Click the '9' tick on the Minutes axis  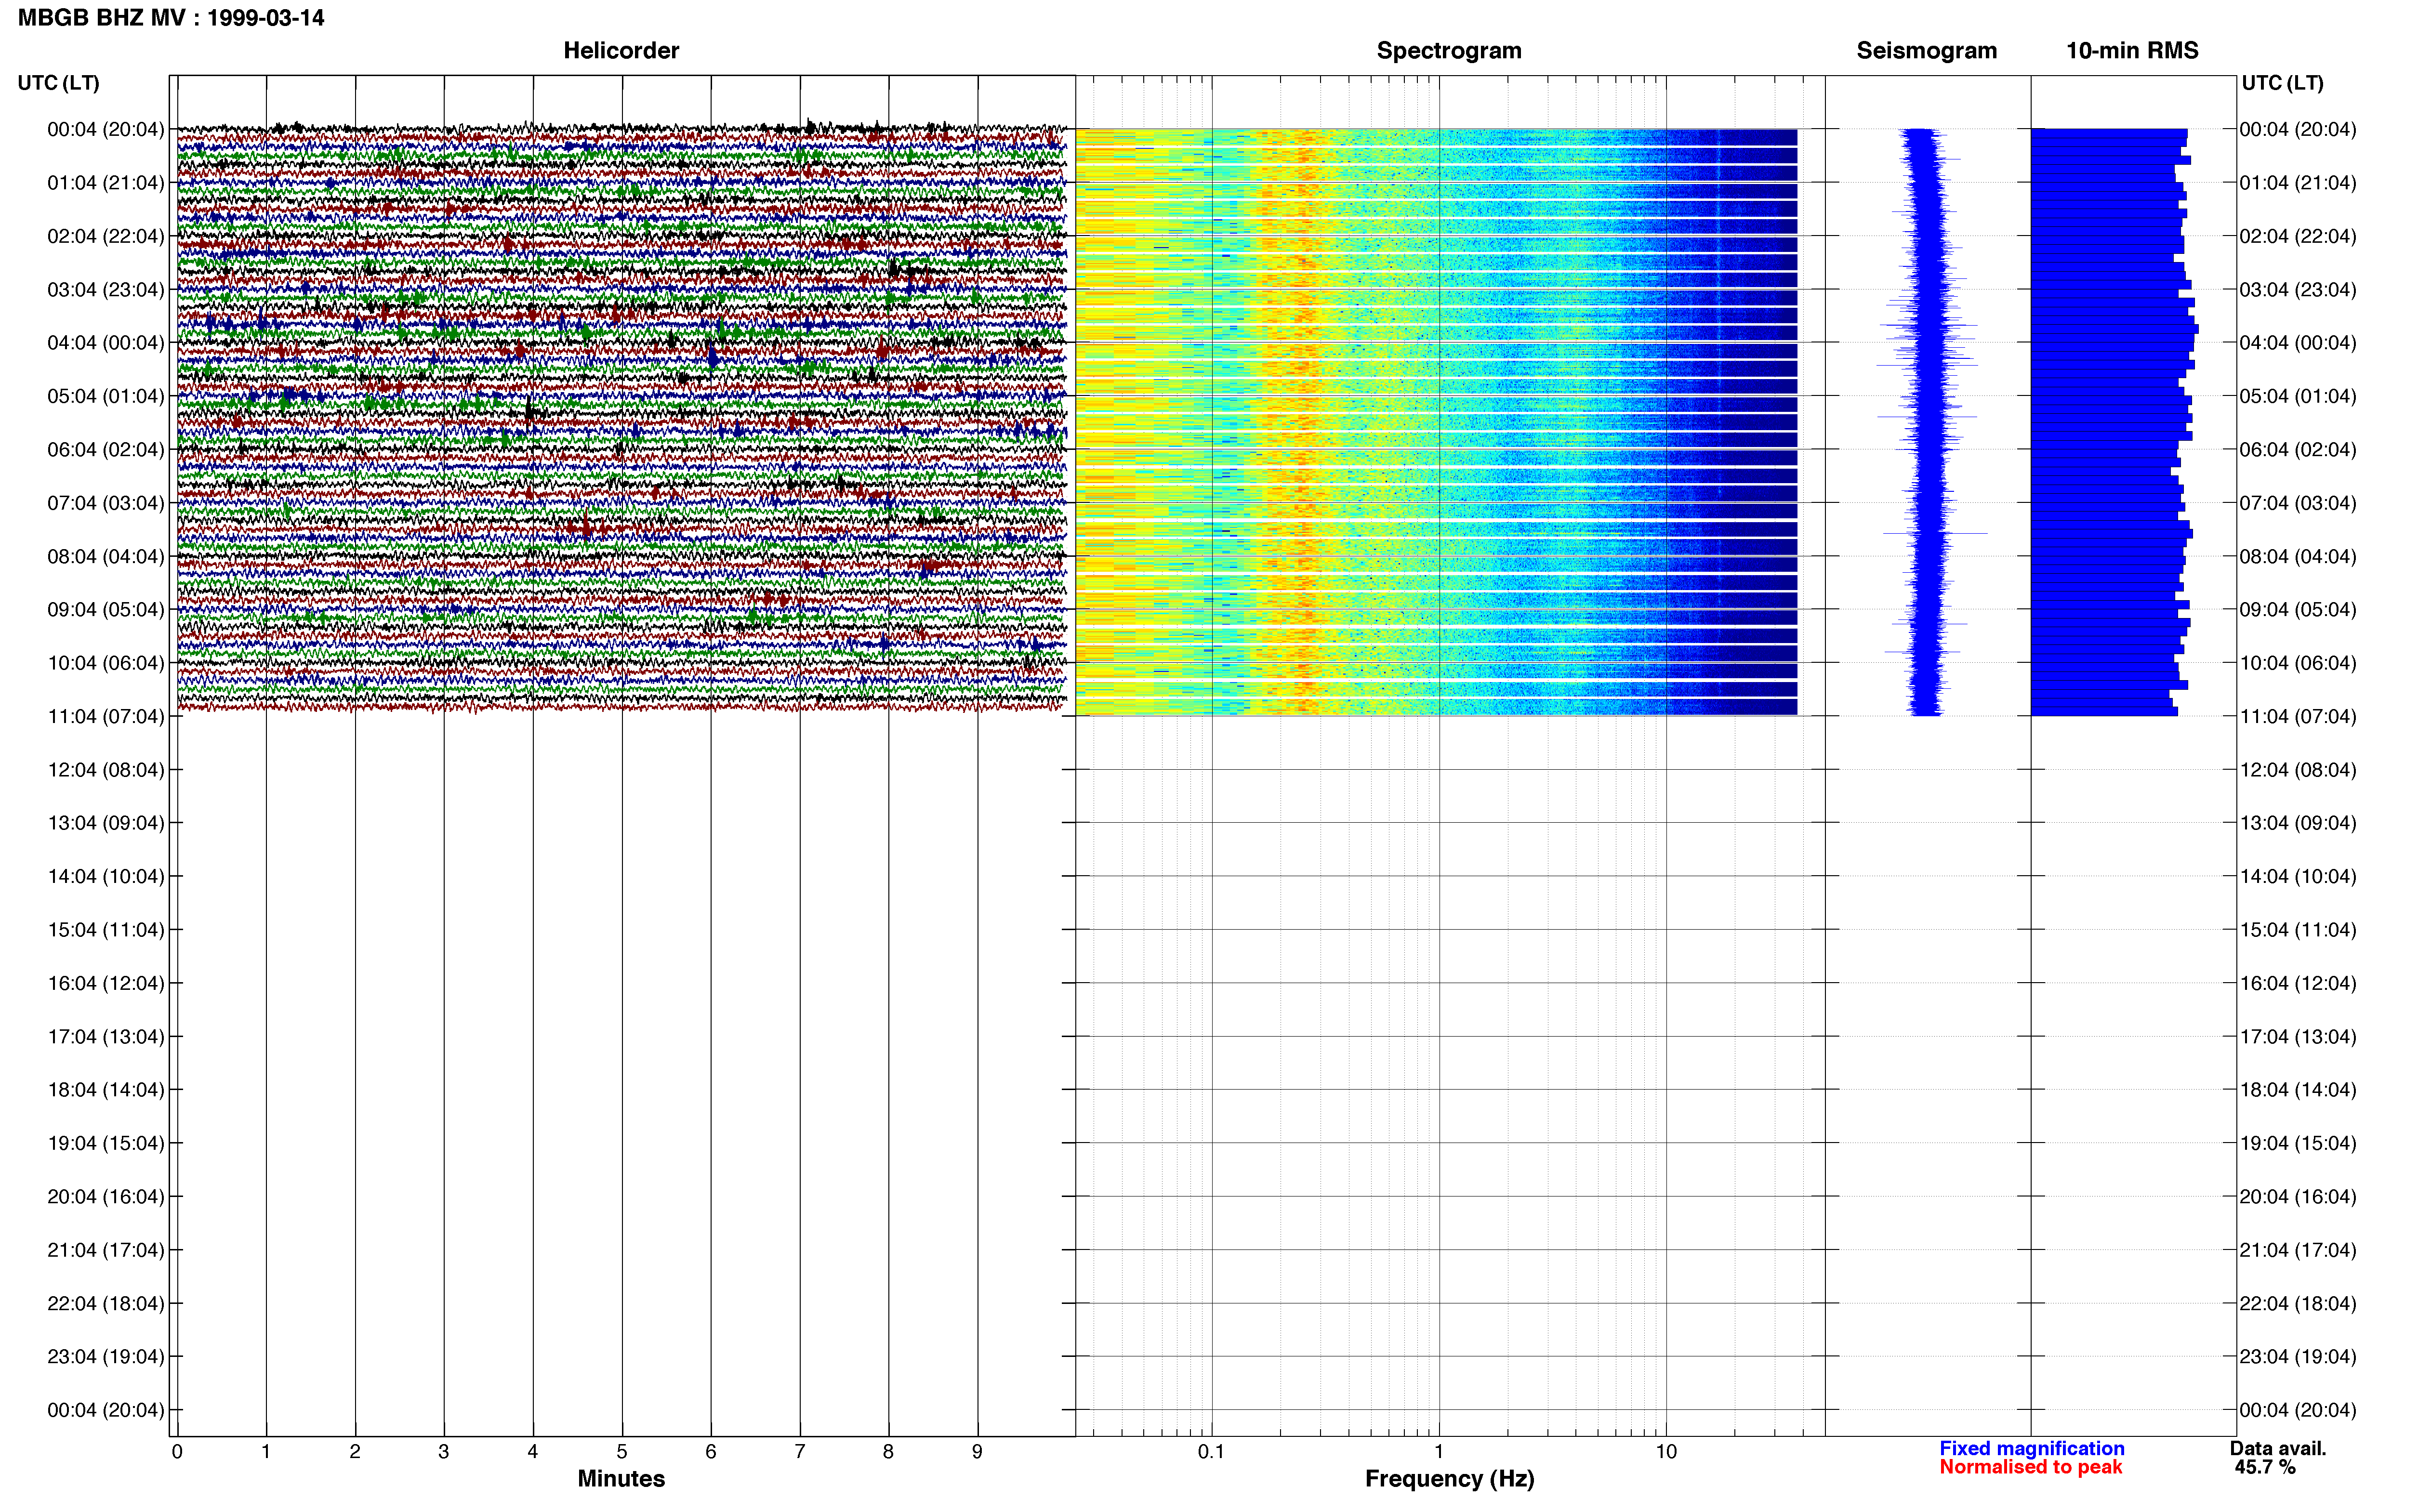click(977, 1451)
